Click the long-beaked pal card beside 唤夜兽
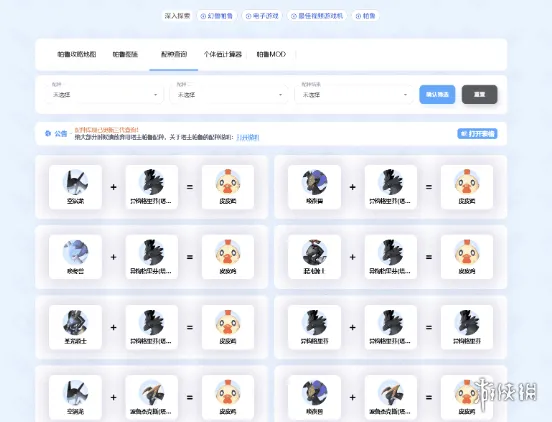 391,397
